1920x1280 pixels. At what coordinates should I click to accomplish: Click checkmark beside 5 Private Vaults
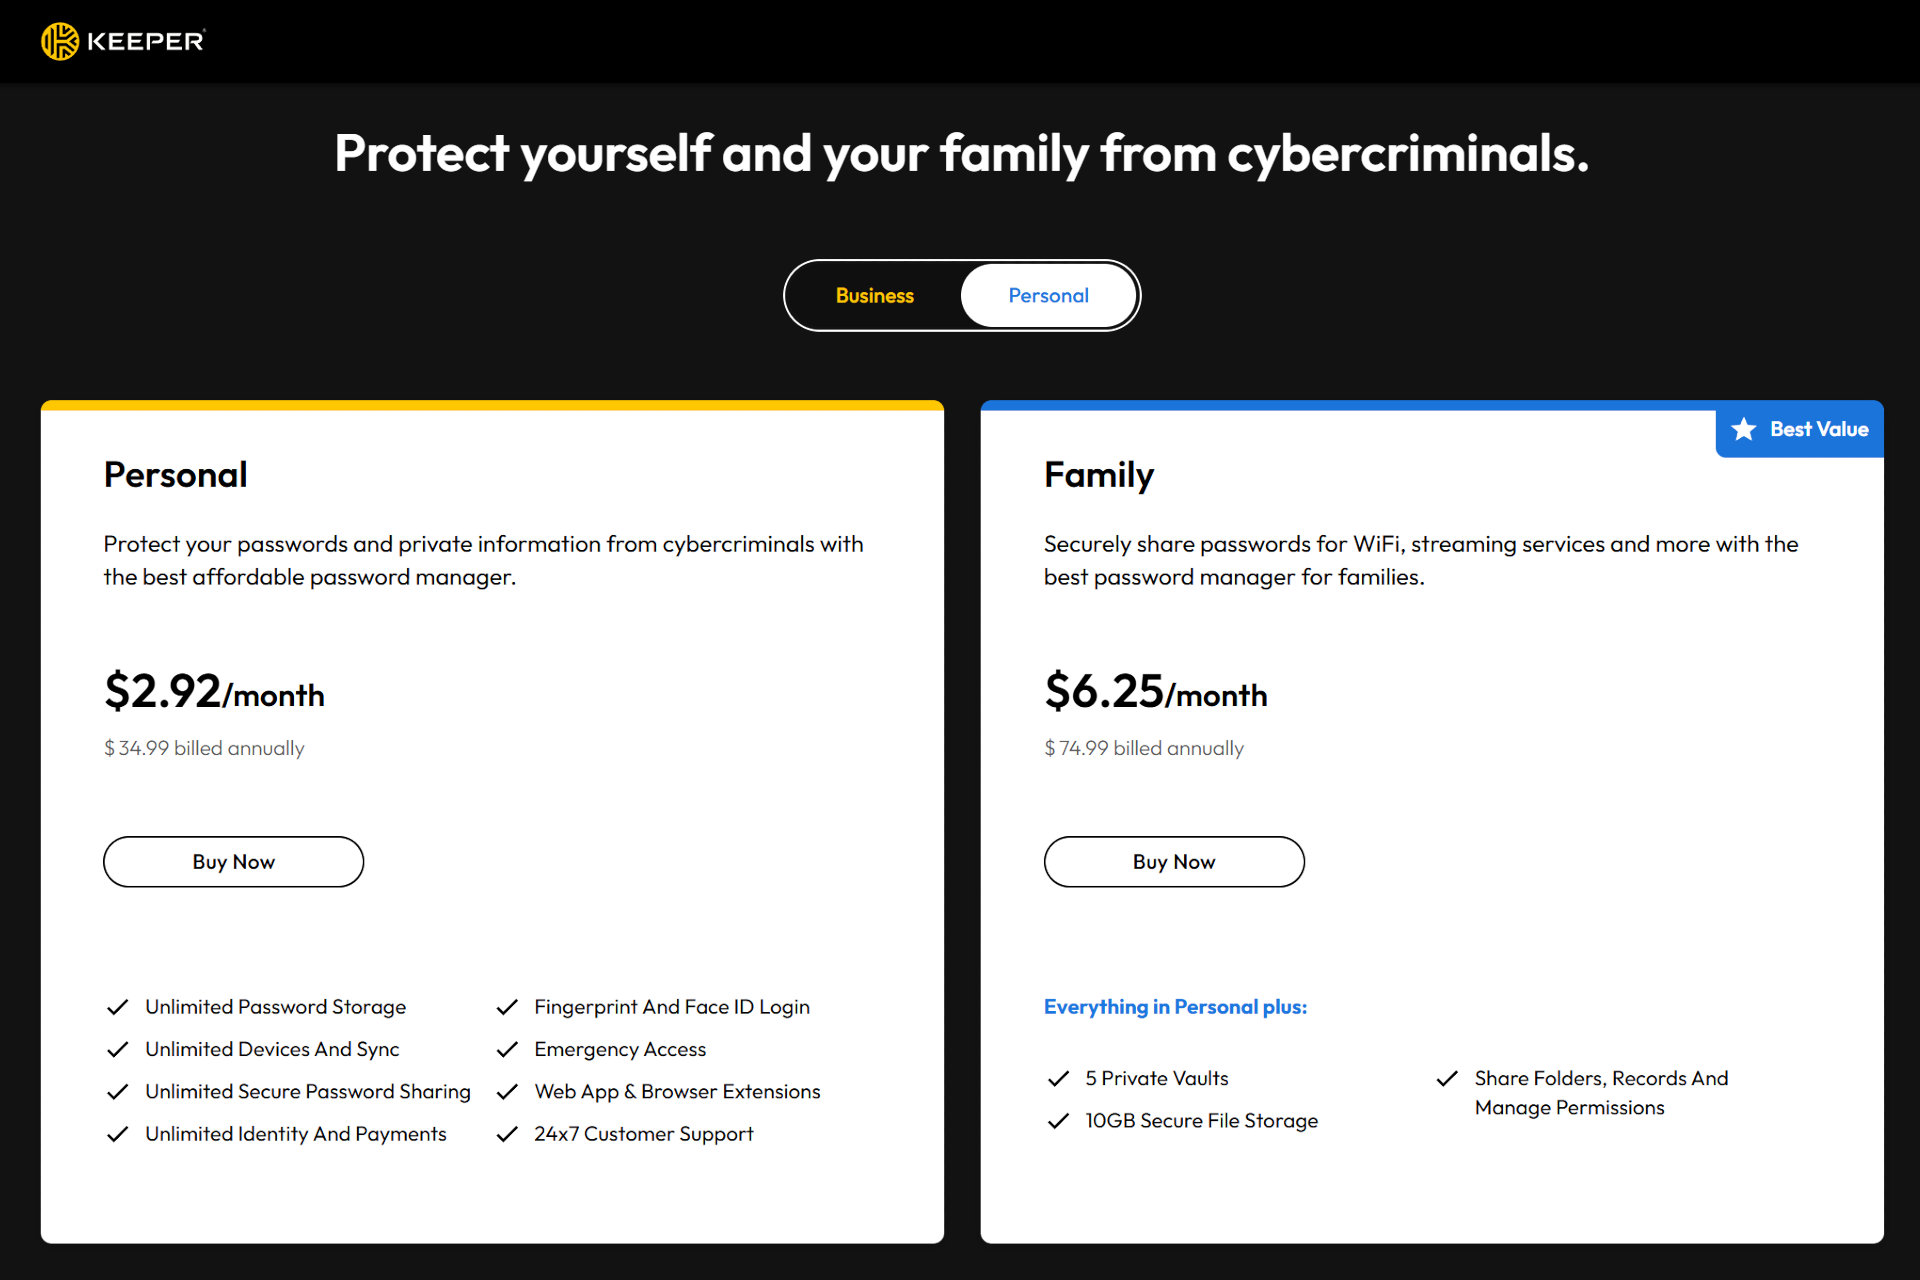point(1058,1078)
